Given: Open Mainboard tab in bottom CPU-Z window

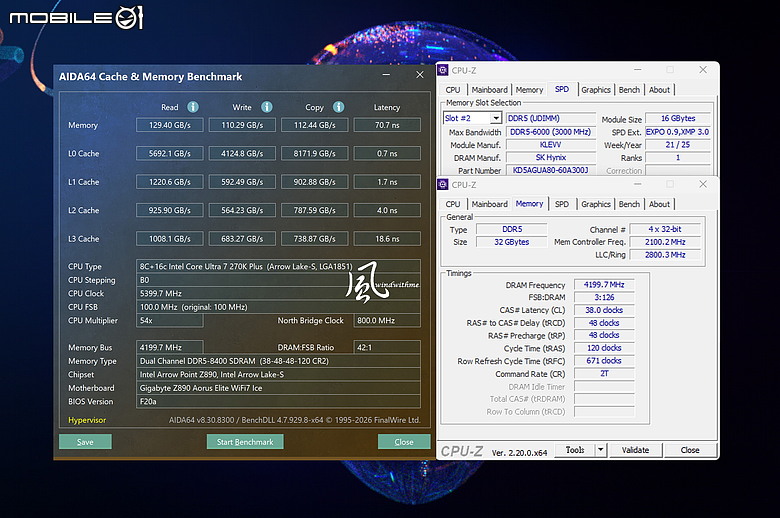Looking at the screenshot, I should (489, 205).
